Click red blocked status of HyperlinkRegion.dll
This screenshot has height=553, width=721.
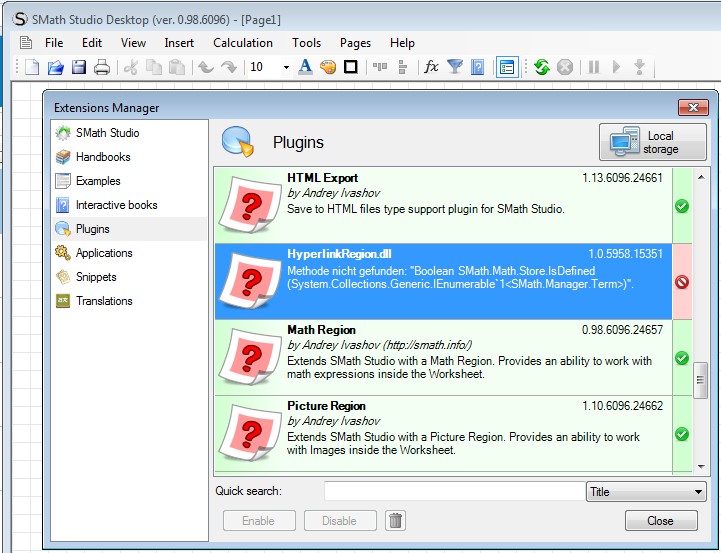pos(682,282)
